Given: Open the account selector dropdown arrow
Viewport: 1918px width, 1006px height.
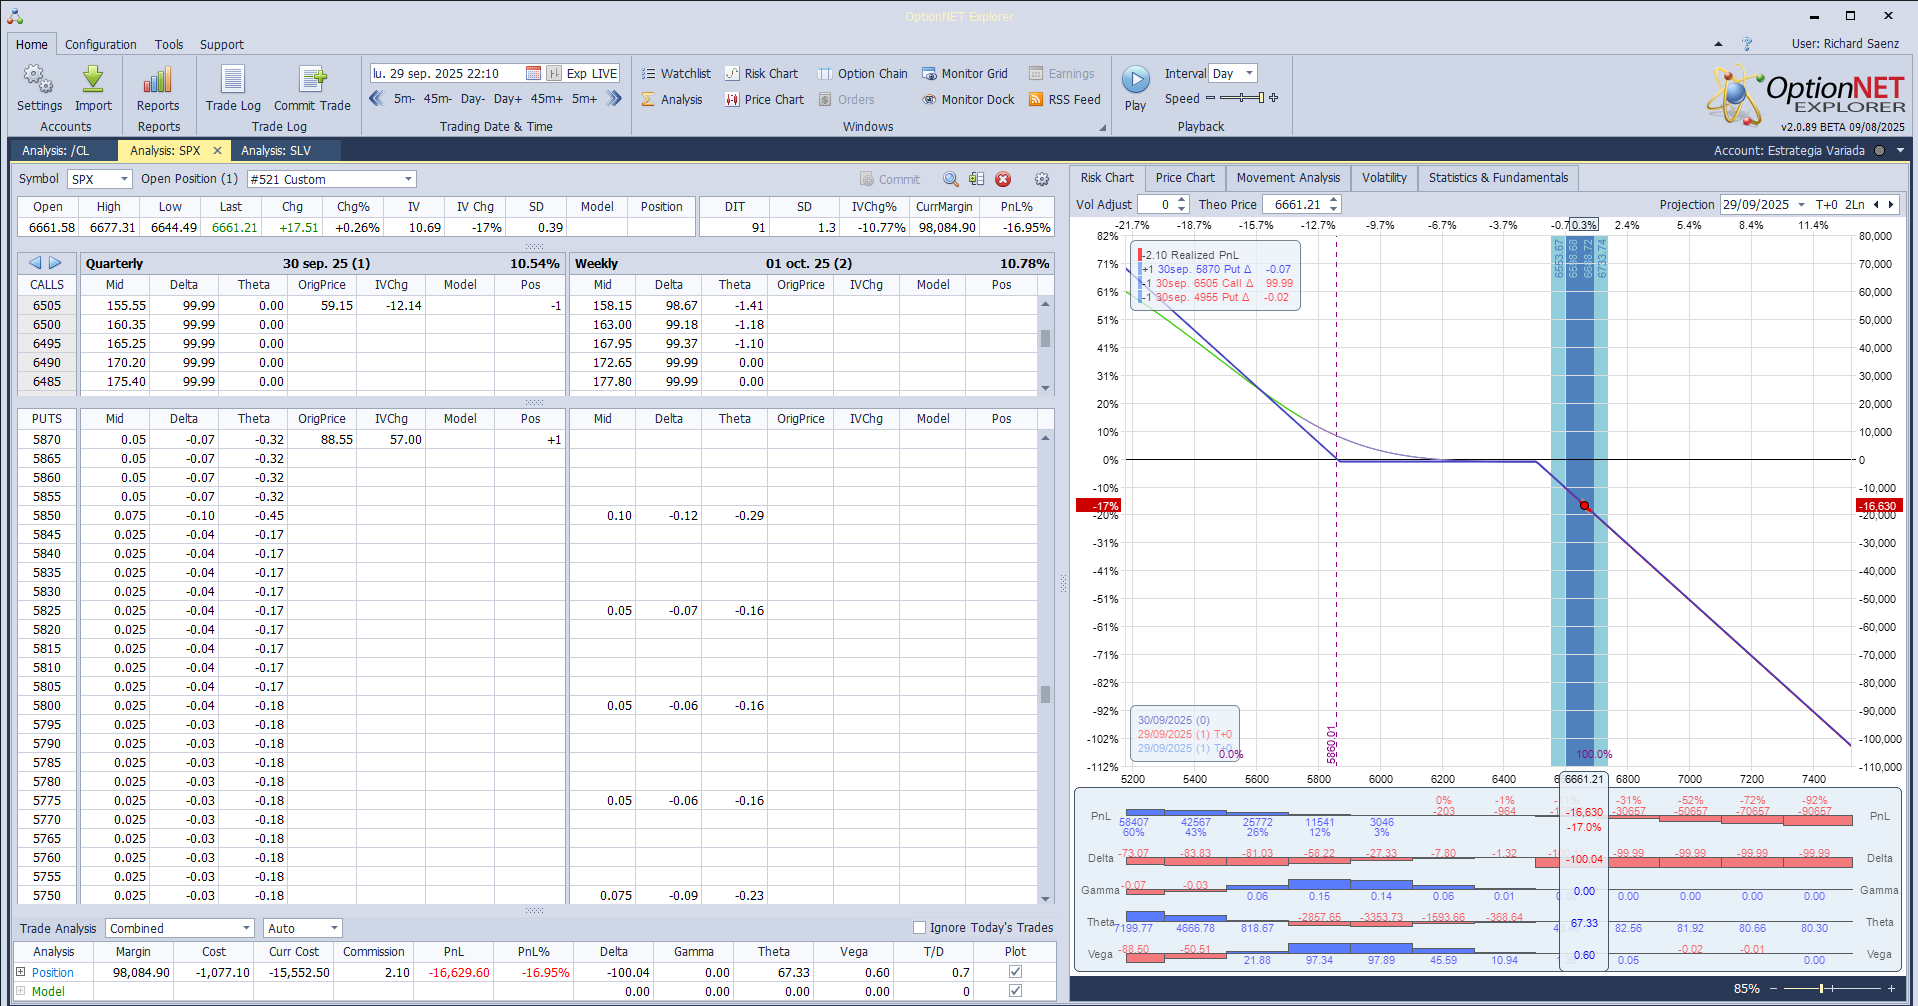Looking at the screenshot, I should [x=1900, y=151].
